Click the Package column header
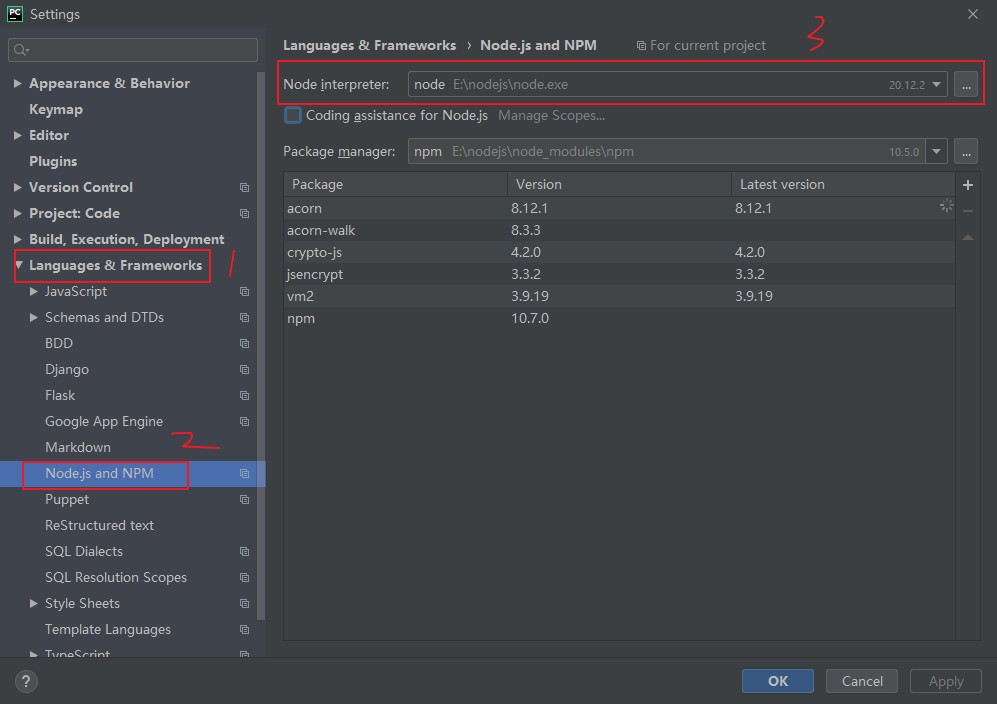This screenshot has width=997, height=704. coord(395,184)
